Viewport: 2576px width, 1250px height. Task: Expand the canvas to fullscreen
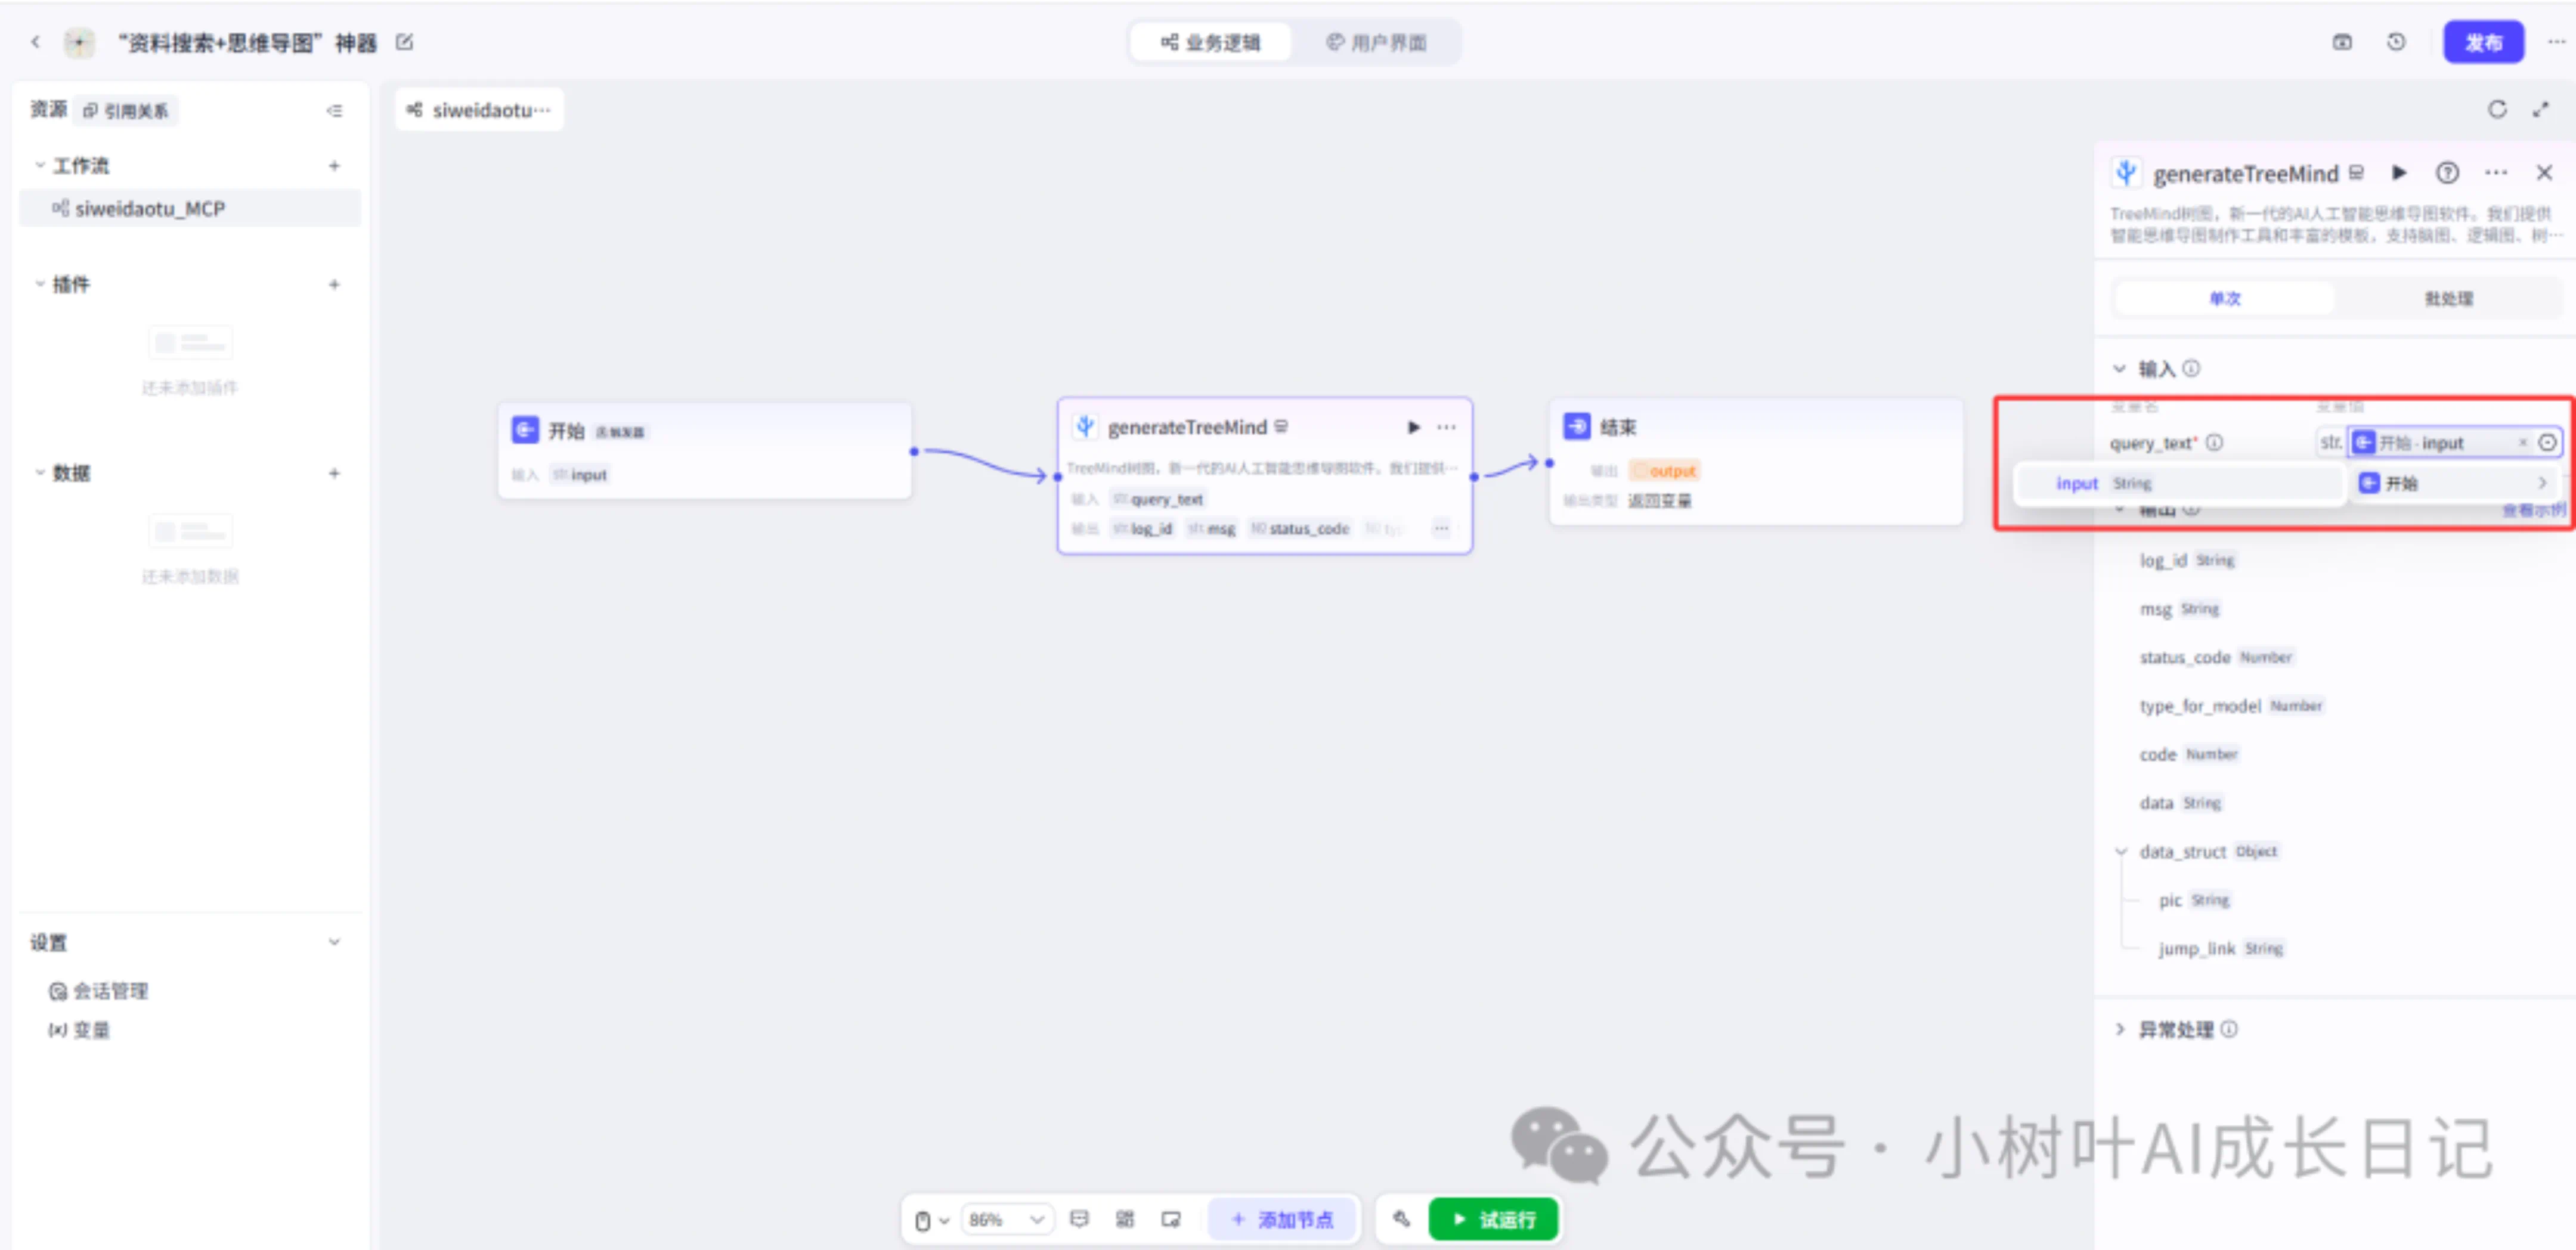(2541, 110)
